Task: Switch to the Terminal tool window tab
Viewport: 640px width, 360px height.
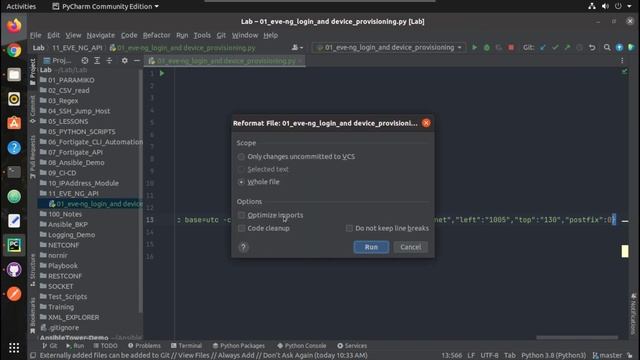Action: tap(186, 346)
